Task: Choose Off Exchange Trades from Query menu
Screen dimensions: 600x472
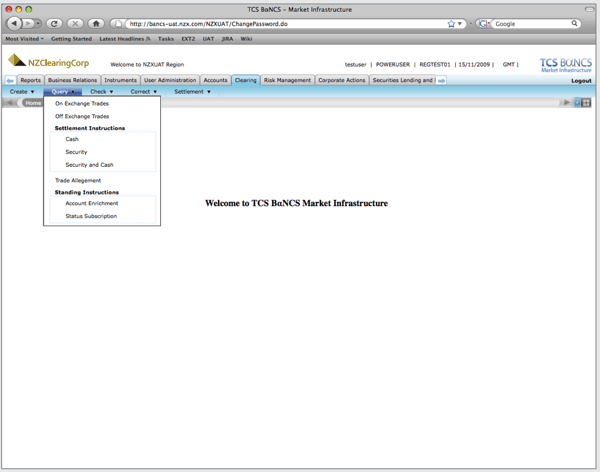Action: coord(82,116)
